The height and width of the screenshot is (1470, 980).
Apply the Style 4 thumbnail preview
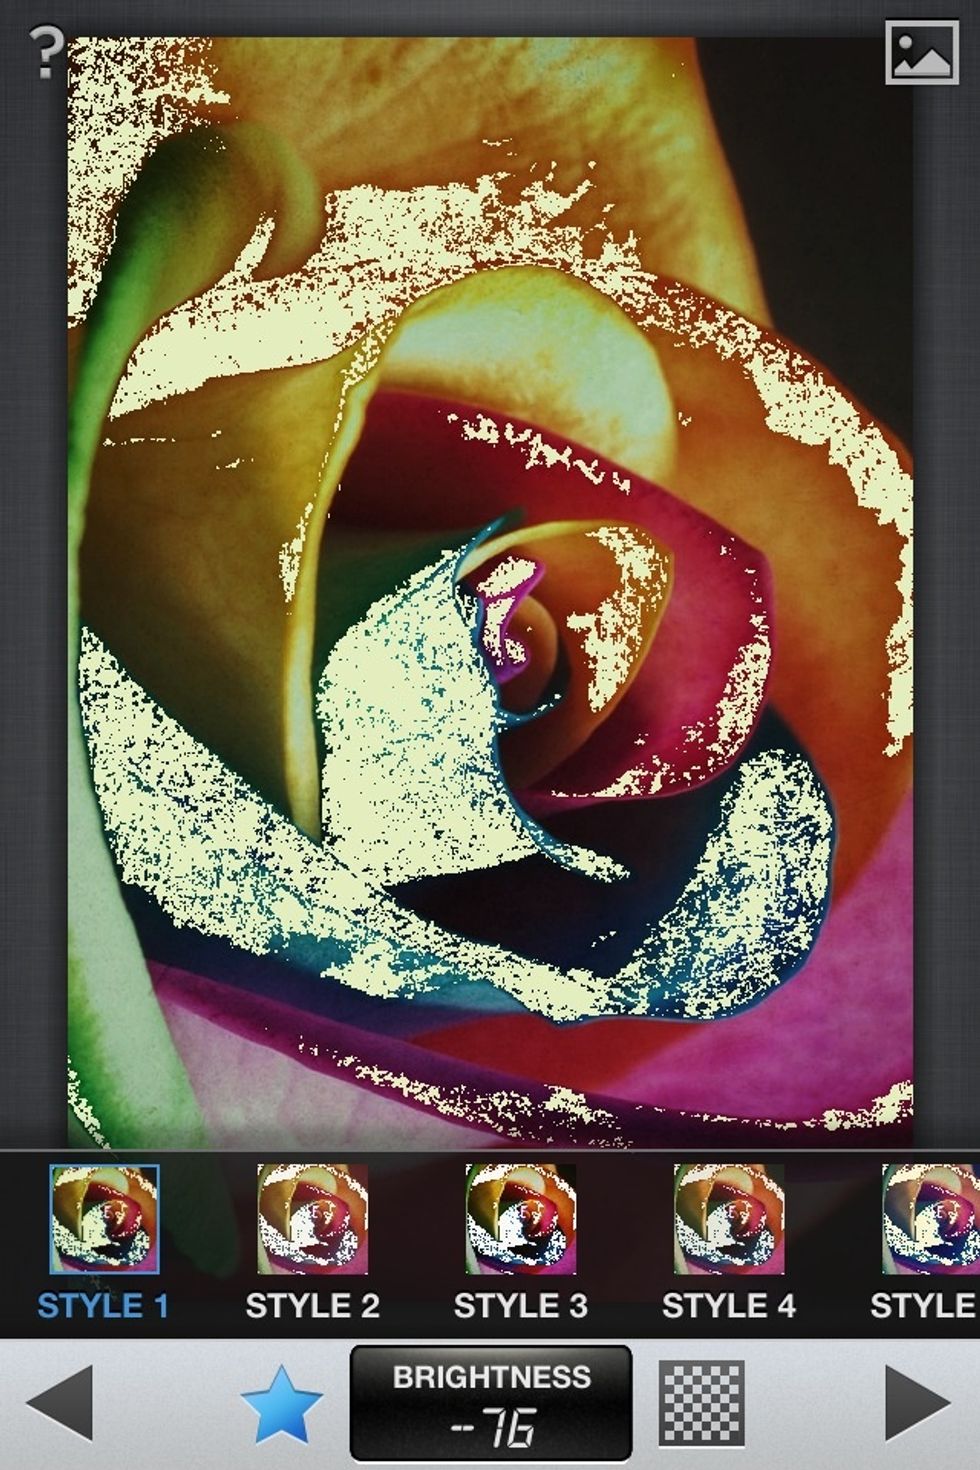pyautogui.click(x=729, y=1219)
